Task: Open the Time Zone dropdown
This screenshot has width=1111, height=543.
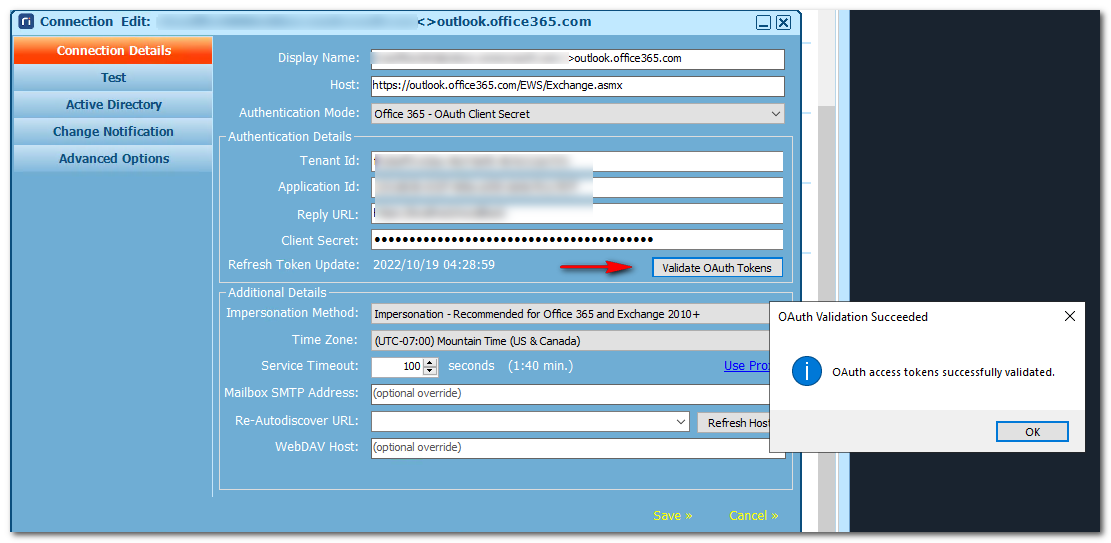Action: pyautogui.click(x=571, y=341)
